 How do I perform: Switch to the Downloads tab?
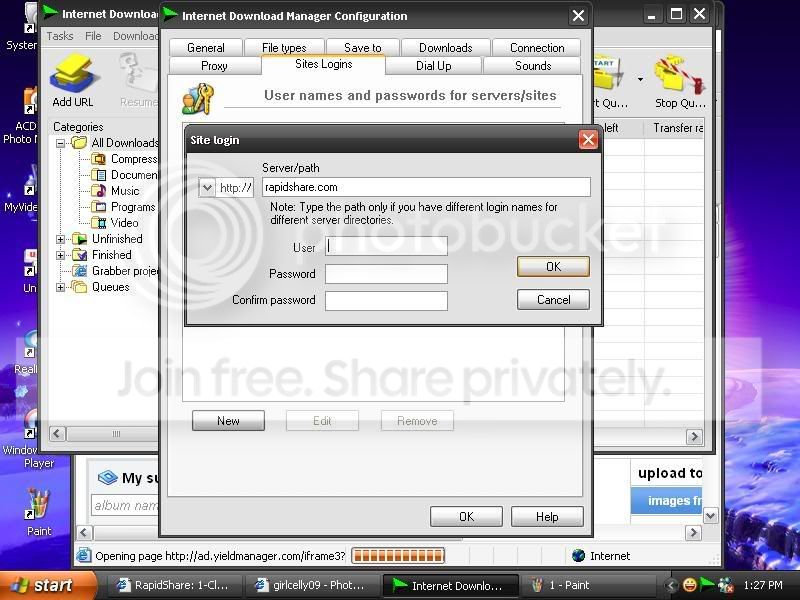(445, 47)
